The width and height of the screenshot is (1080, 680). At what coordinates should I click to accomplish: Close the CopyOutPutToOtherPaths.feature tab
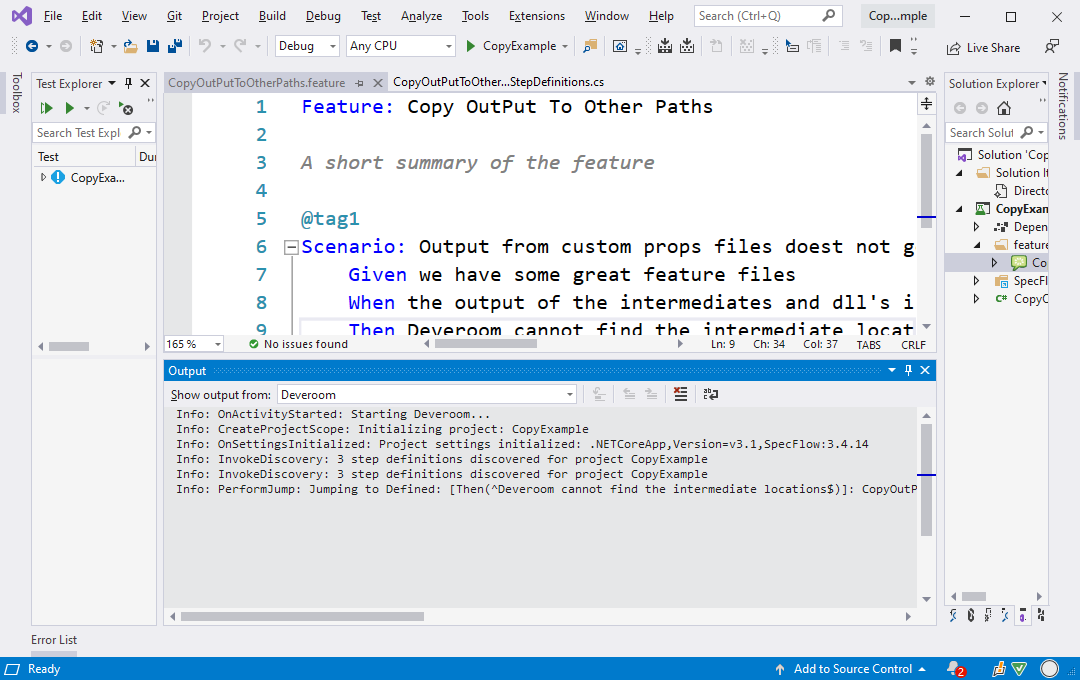[377, 83]
